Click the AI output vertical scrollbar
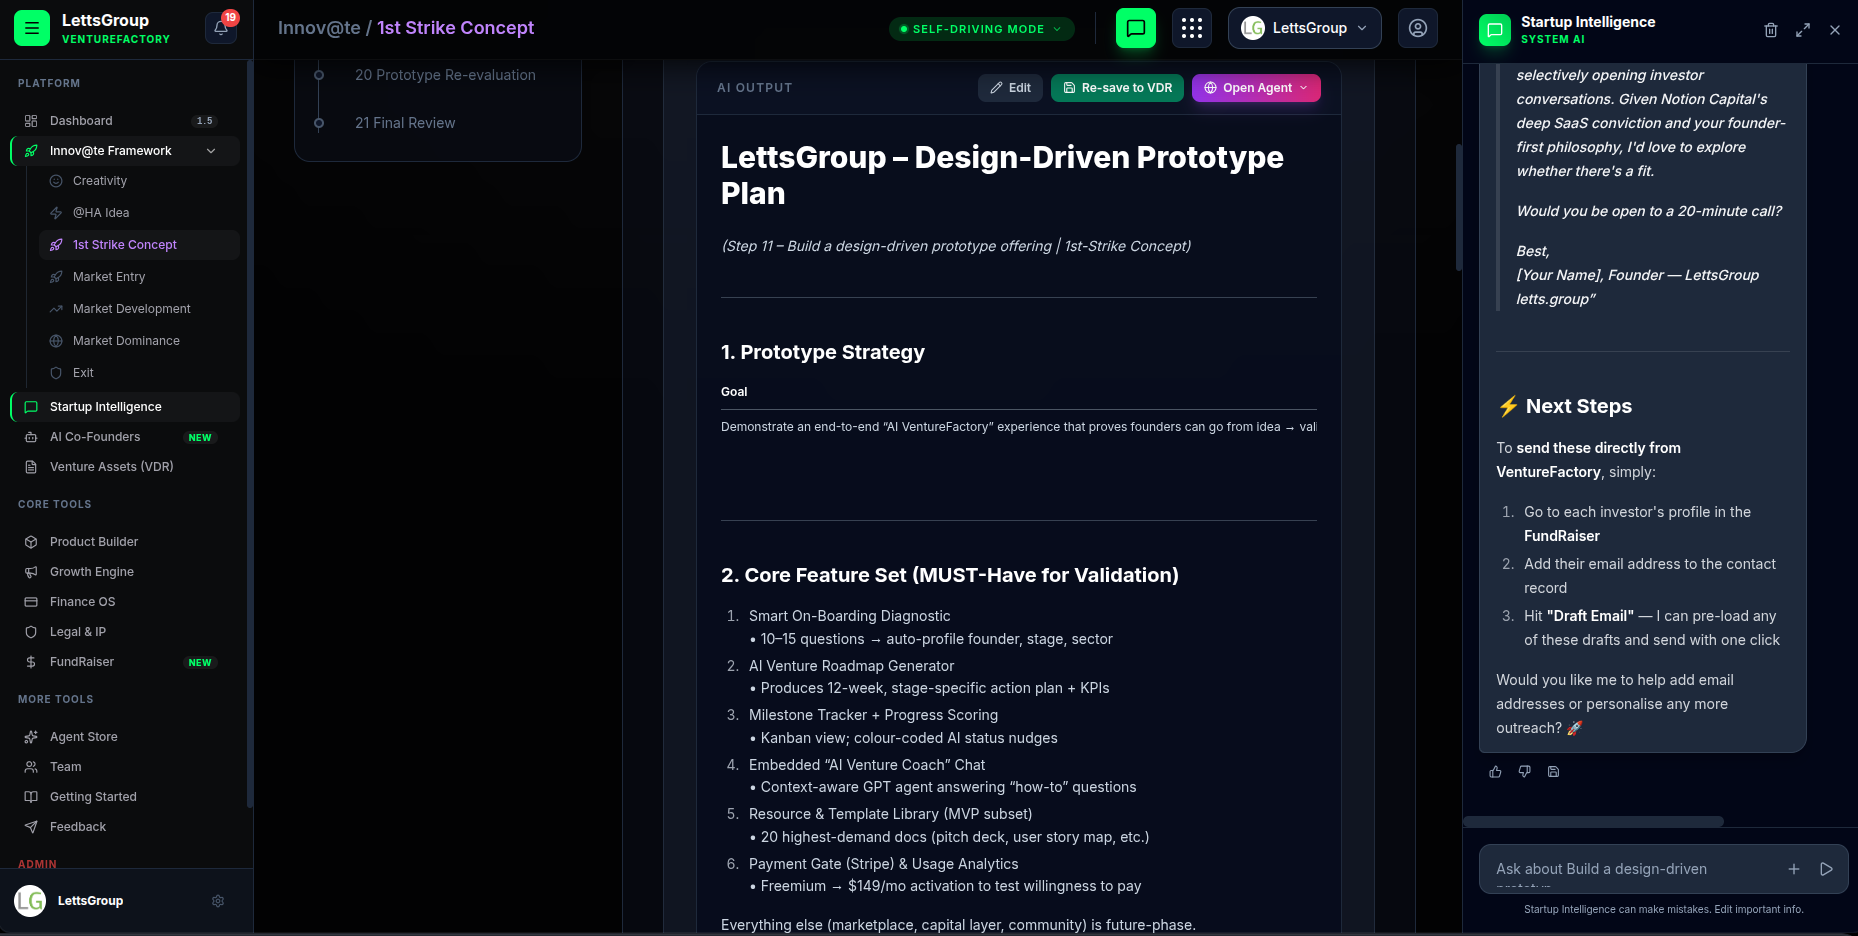Viewport: 1858px width, 936px height. tap(1459, 207)
